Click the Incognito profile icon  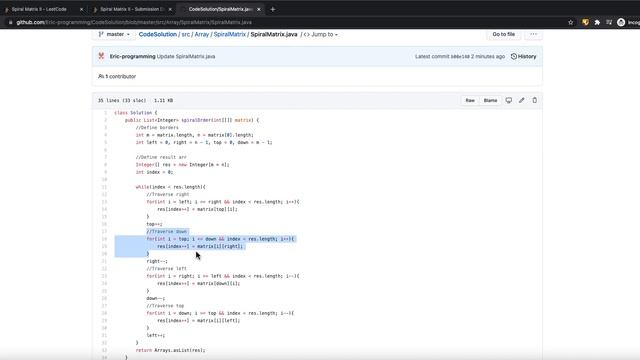tap(621, 22)
